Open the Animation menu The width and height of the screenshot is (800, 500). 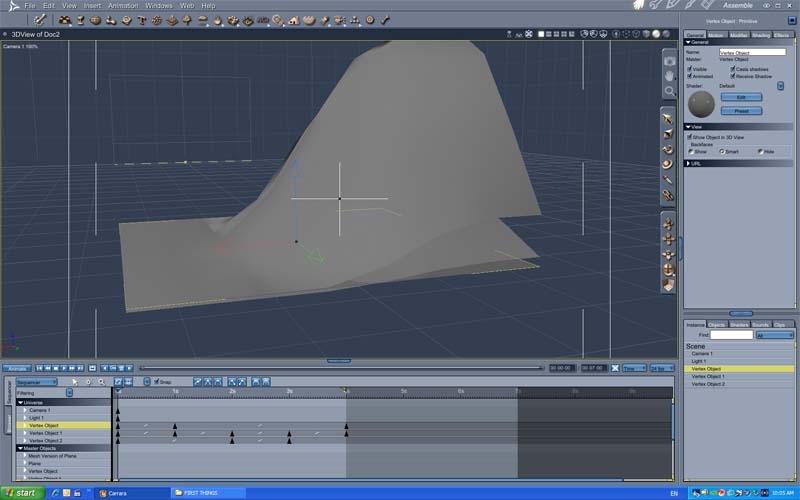123,6
